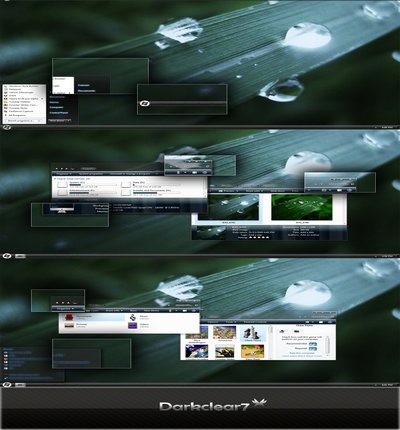Click the taskbar button beside the middle Start orb
This screenshot has height=430, width=400.
click(x=20, y=256)
